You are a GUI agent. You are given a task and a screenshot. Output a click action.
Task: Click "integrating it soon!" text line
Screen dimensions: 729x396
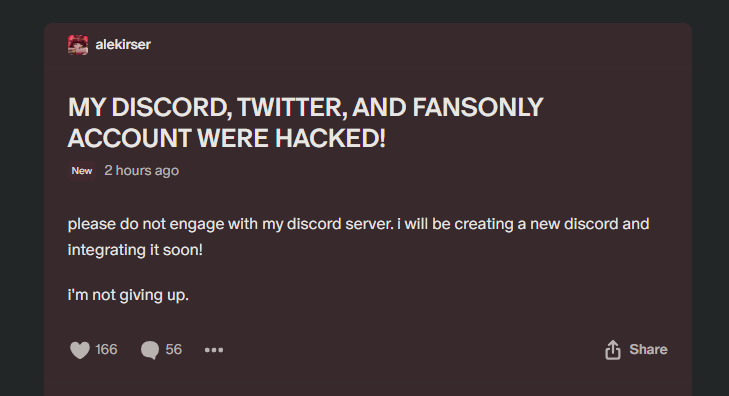point(135,250)
